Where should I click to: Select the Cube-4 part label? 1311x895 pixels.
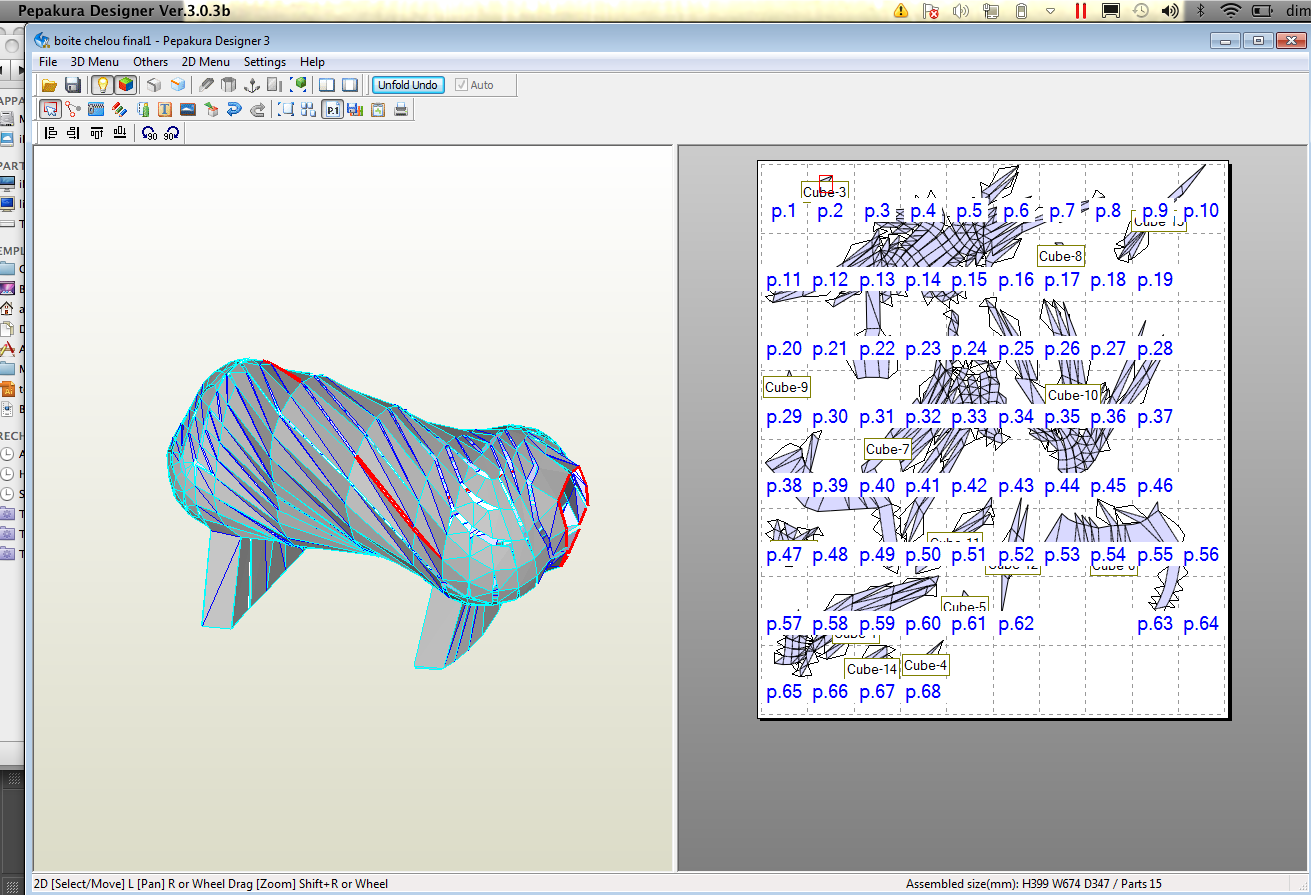(925, 665)
